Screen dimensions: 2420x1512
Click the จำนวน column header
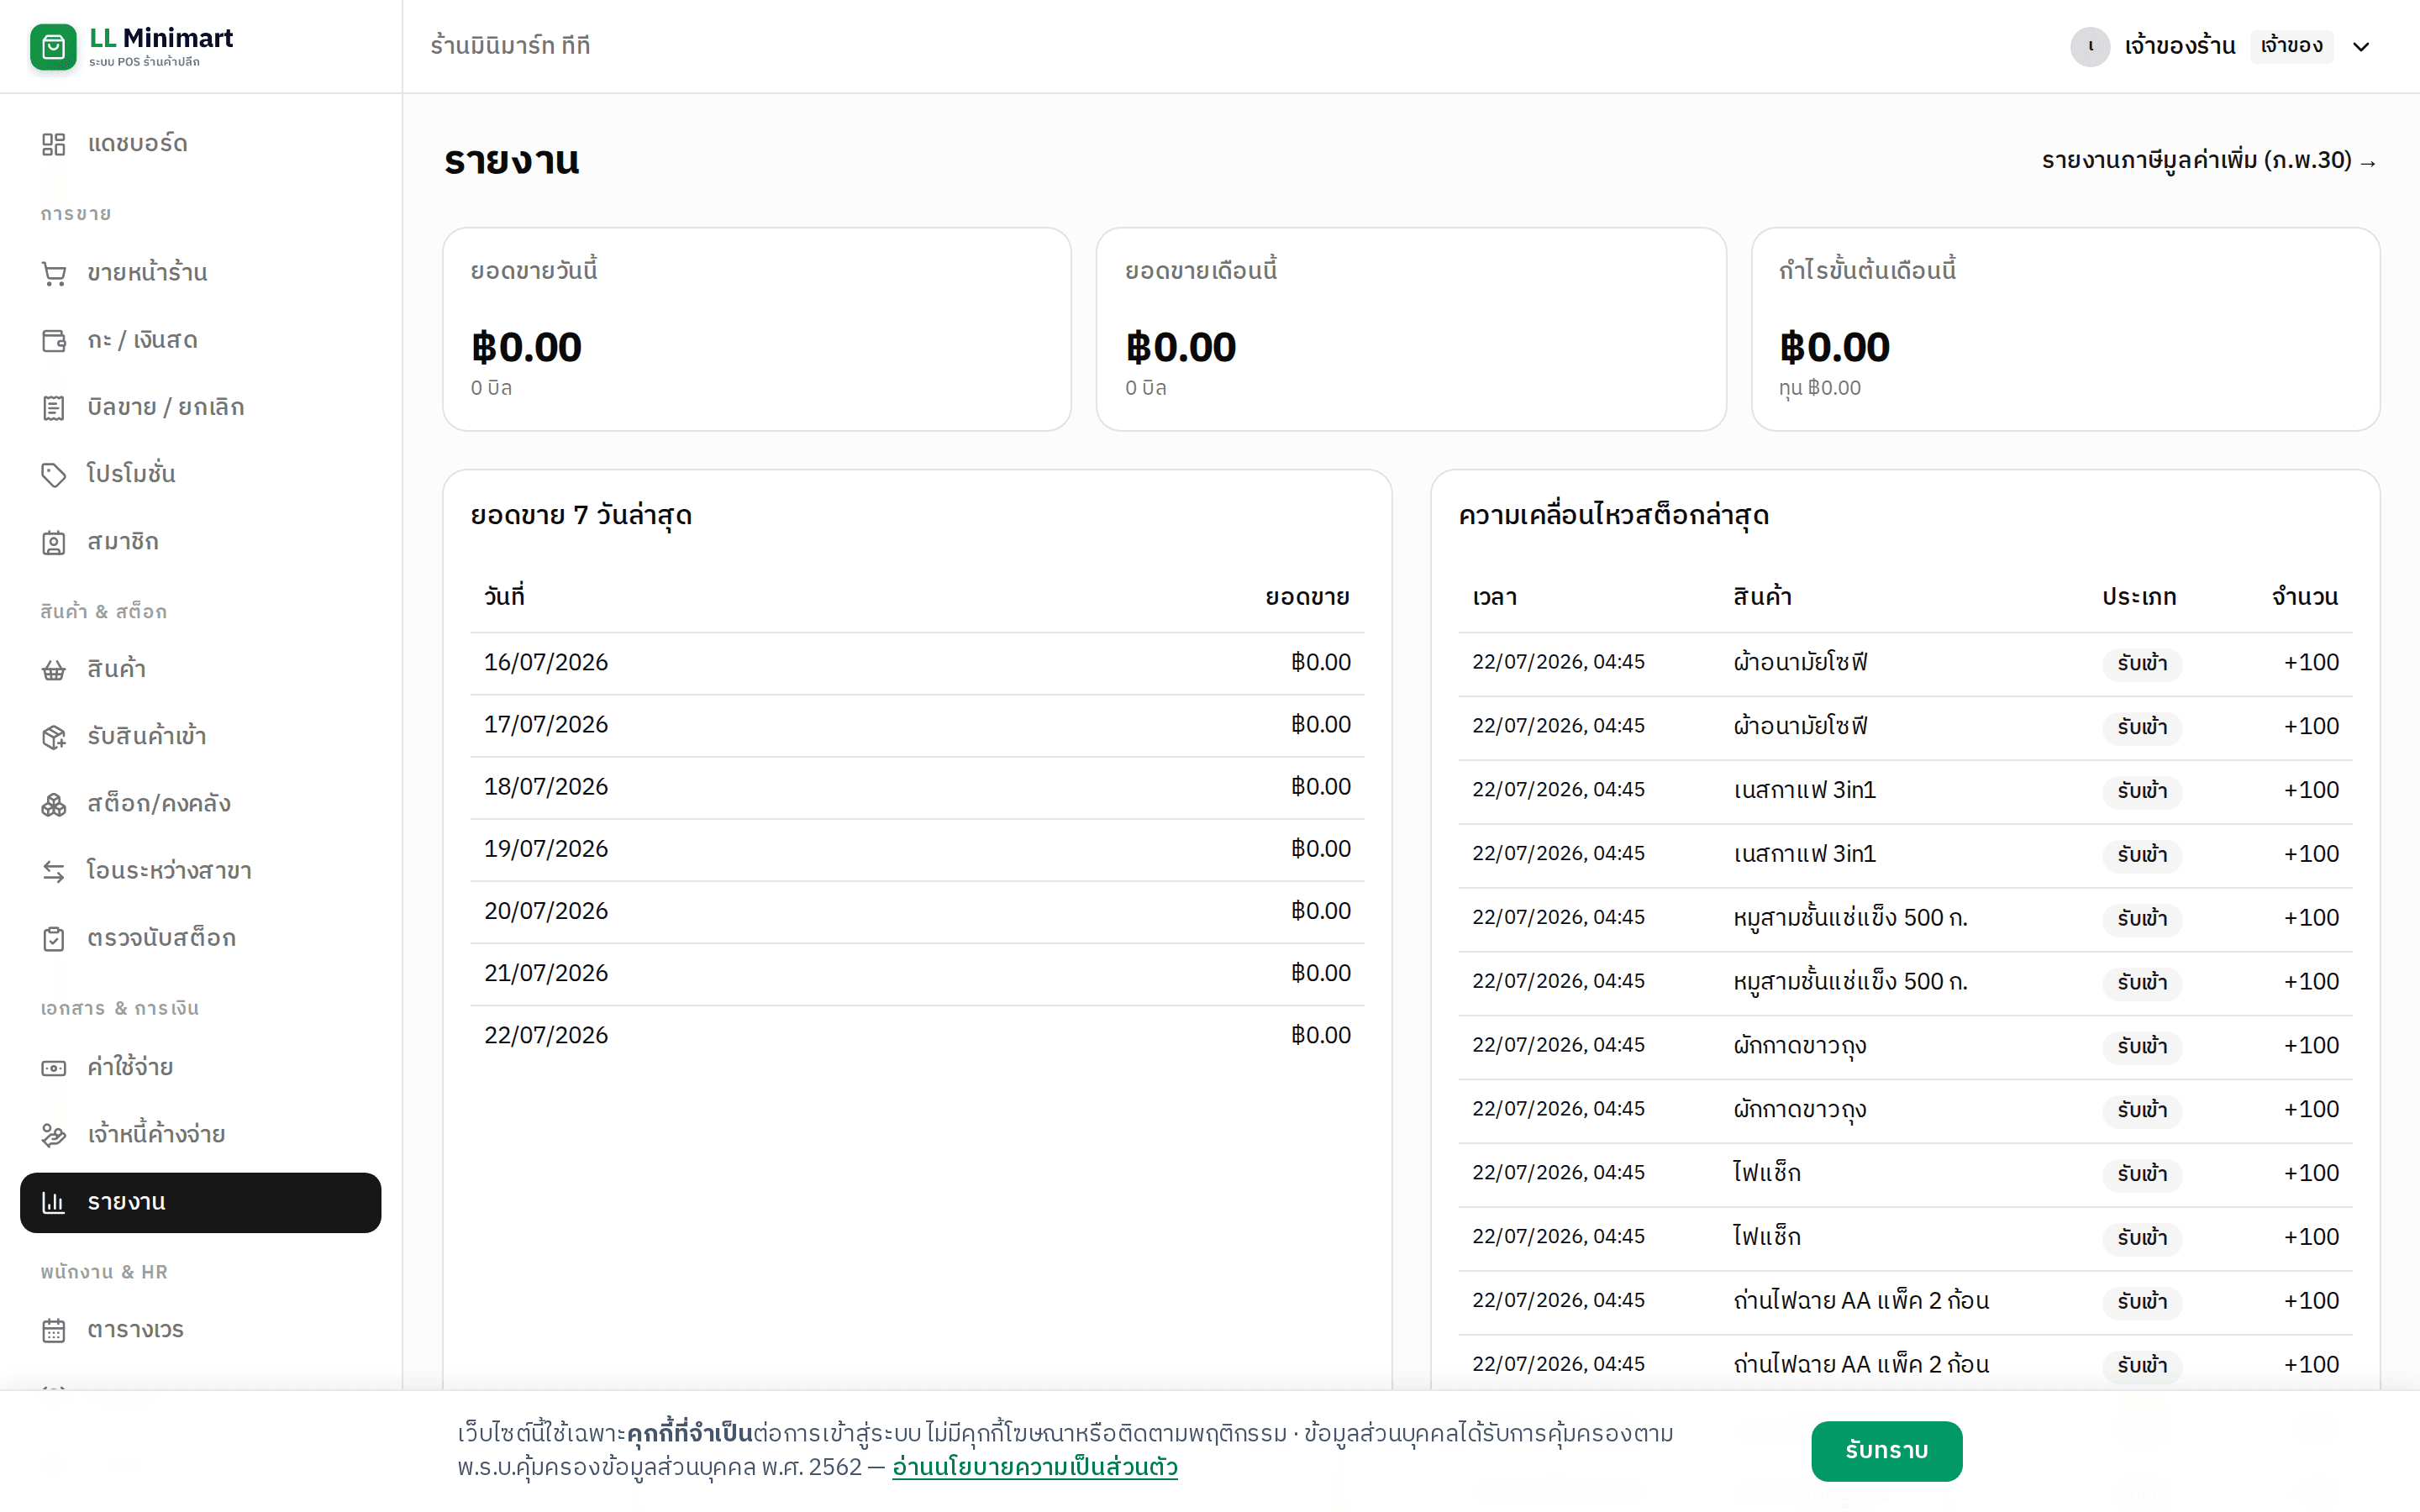[x=2304, y=597]
